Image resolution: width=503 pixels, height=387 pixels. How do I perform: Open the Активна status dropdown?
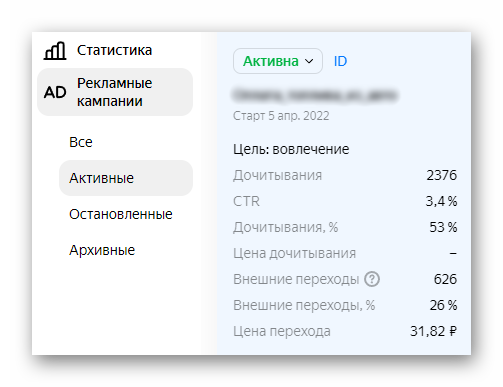tap(278, 61)
